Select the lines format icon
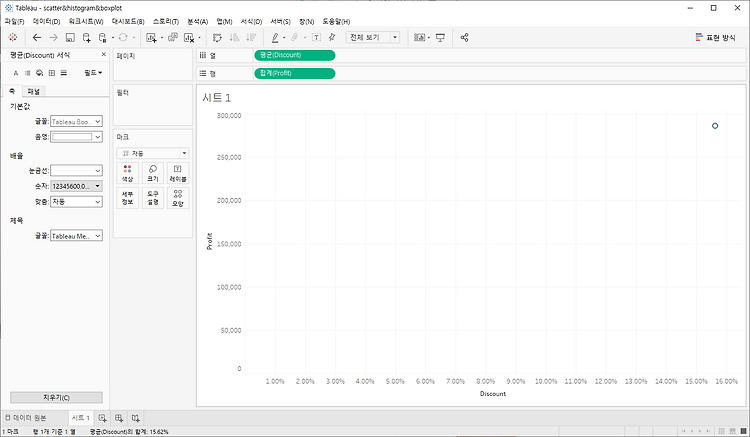 click(x=64, y=73)
